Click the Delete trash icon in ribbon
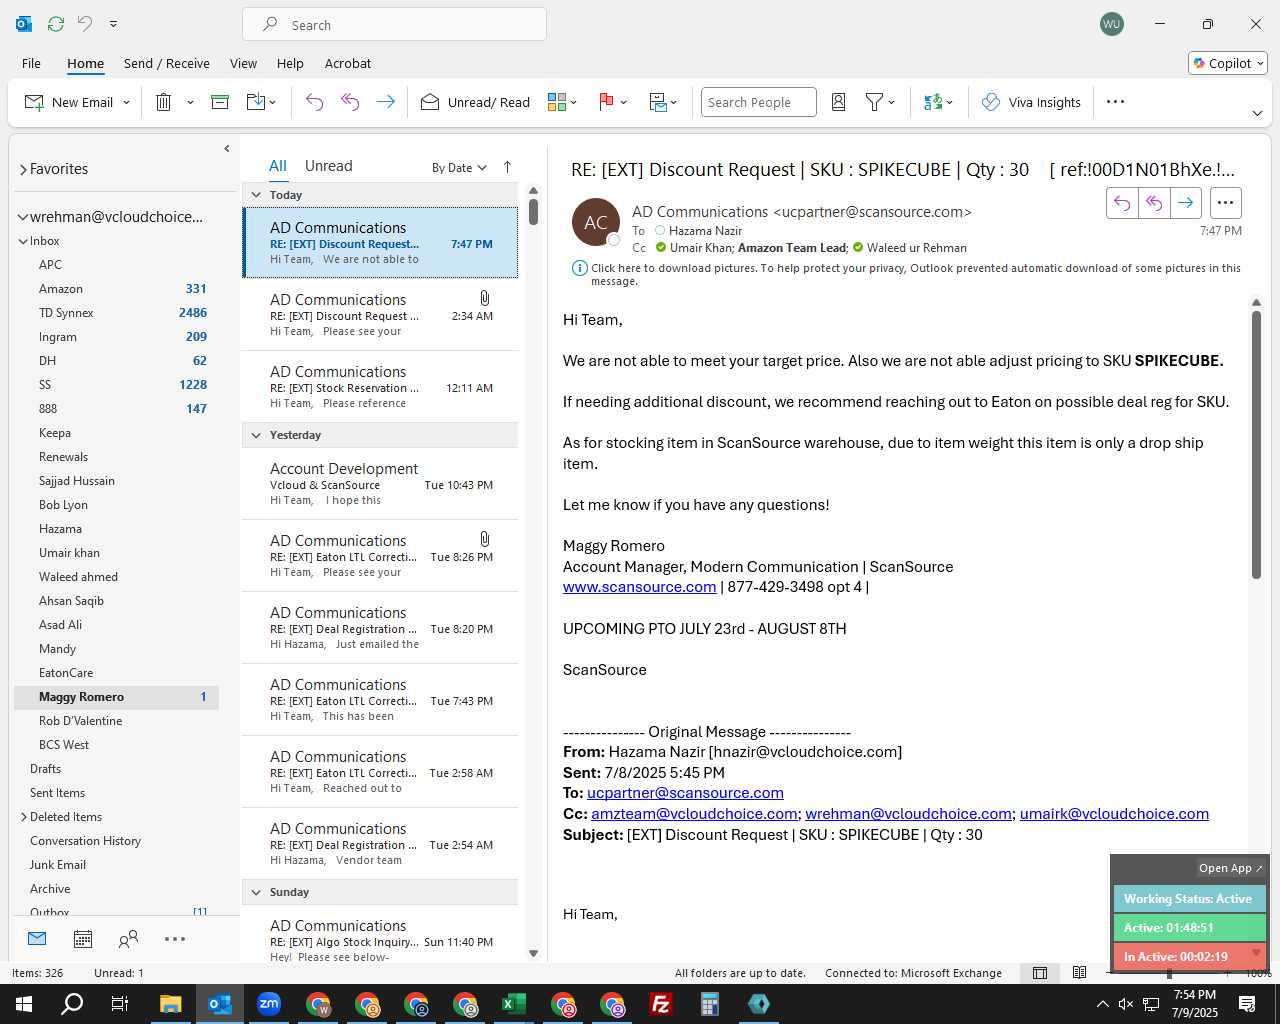 [x=164, y=102]
